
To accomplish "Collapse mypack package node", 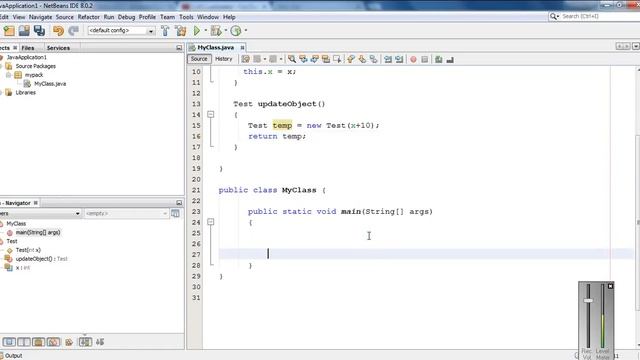I will [x=8, y=75].
